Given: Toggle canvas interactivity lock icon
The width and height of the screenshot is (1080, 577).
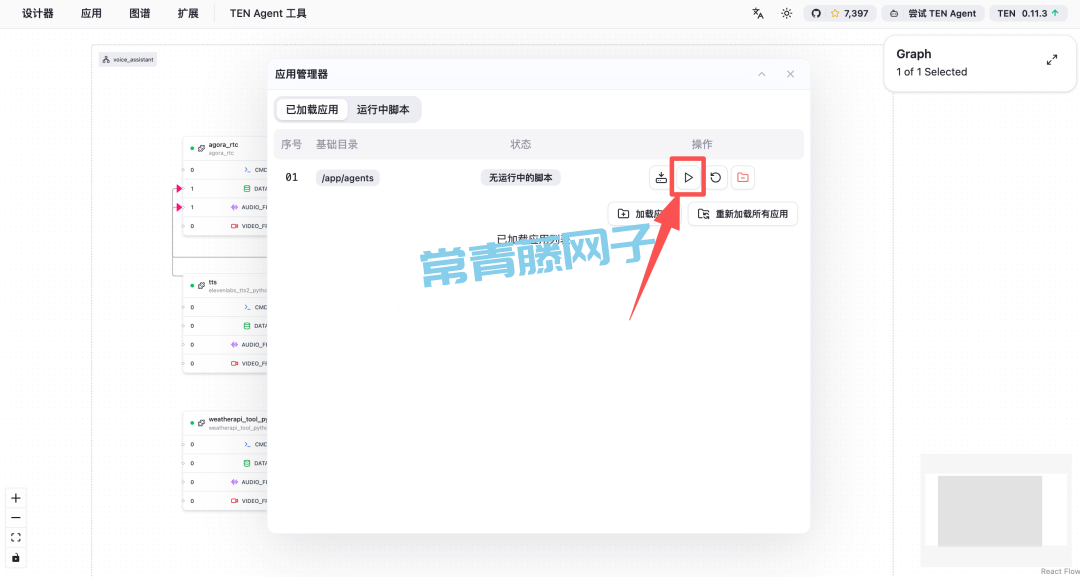Looking at the screenshot, I should pyautogui.click(x=16, y=557).
